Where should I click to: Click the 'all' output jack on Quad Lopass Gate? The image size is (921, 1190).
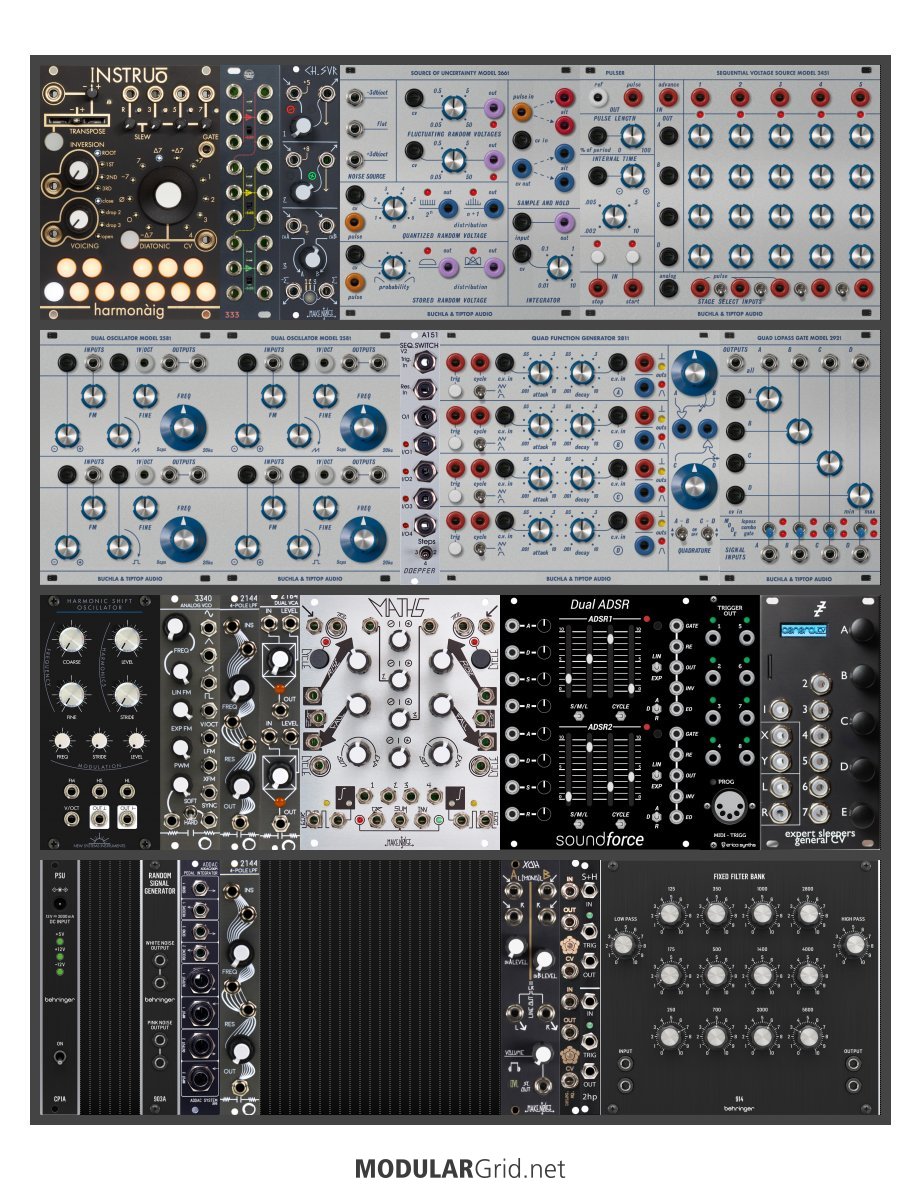pyautogui.click(x=734, y=363)
